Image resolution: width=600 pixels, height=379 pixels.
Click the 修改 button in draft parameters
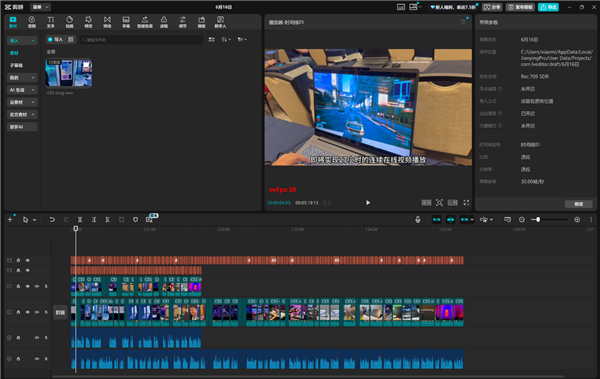point(579,204)
